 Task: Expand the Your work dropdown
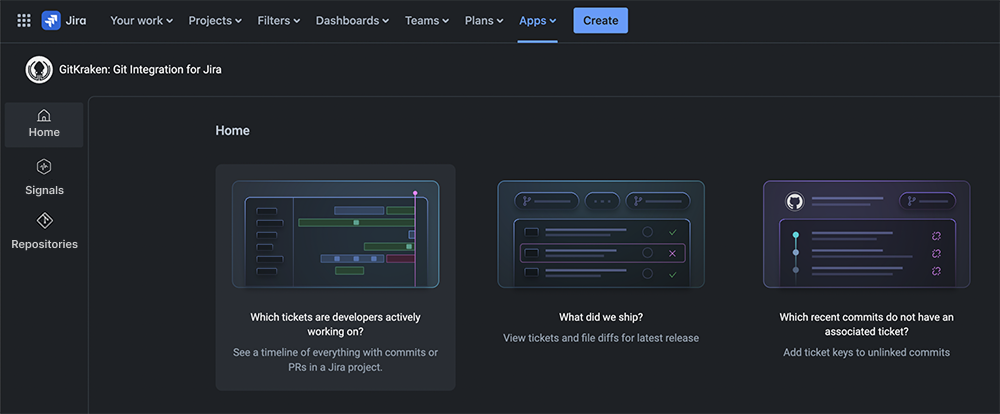click(x=142, y=20)
